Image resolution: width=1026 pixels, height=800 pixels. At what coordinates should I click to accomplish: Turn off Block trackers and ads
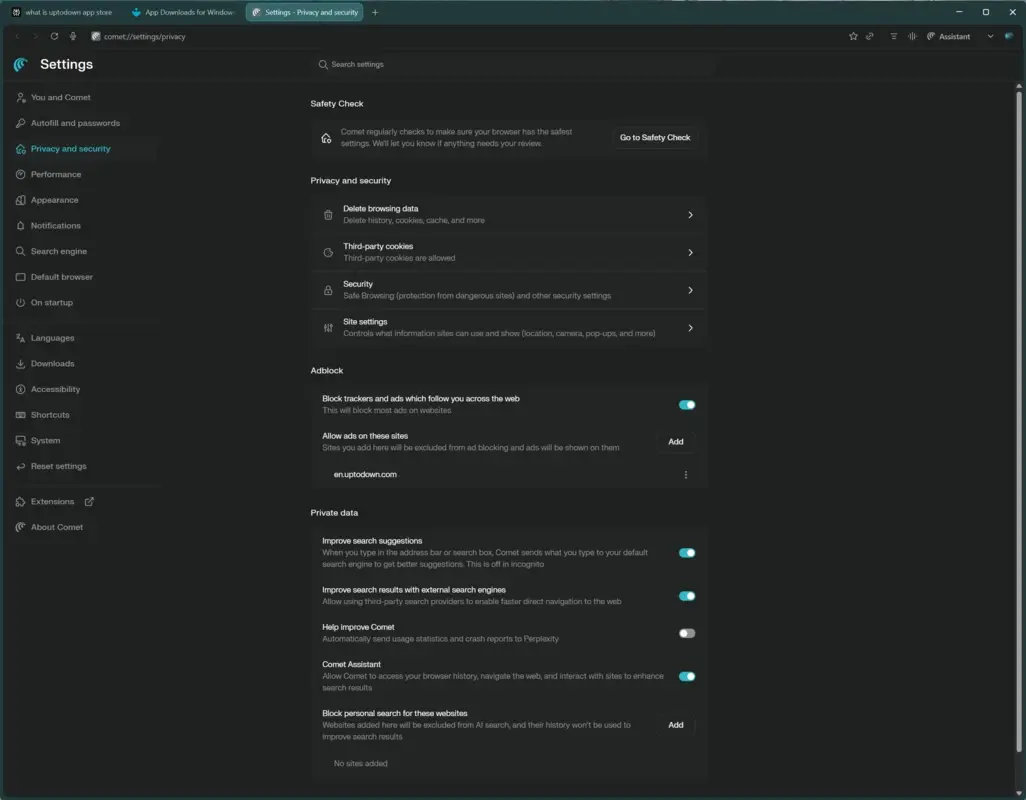point(687,404)
